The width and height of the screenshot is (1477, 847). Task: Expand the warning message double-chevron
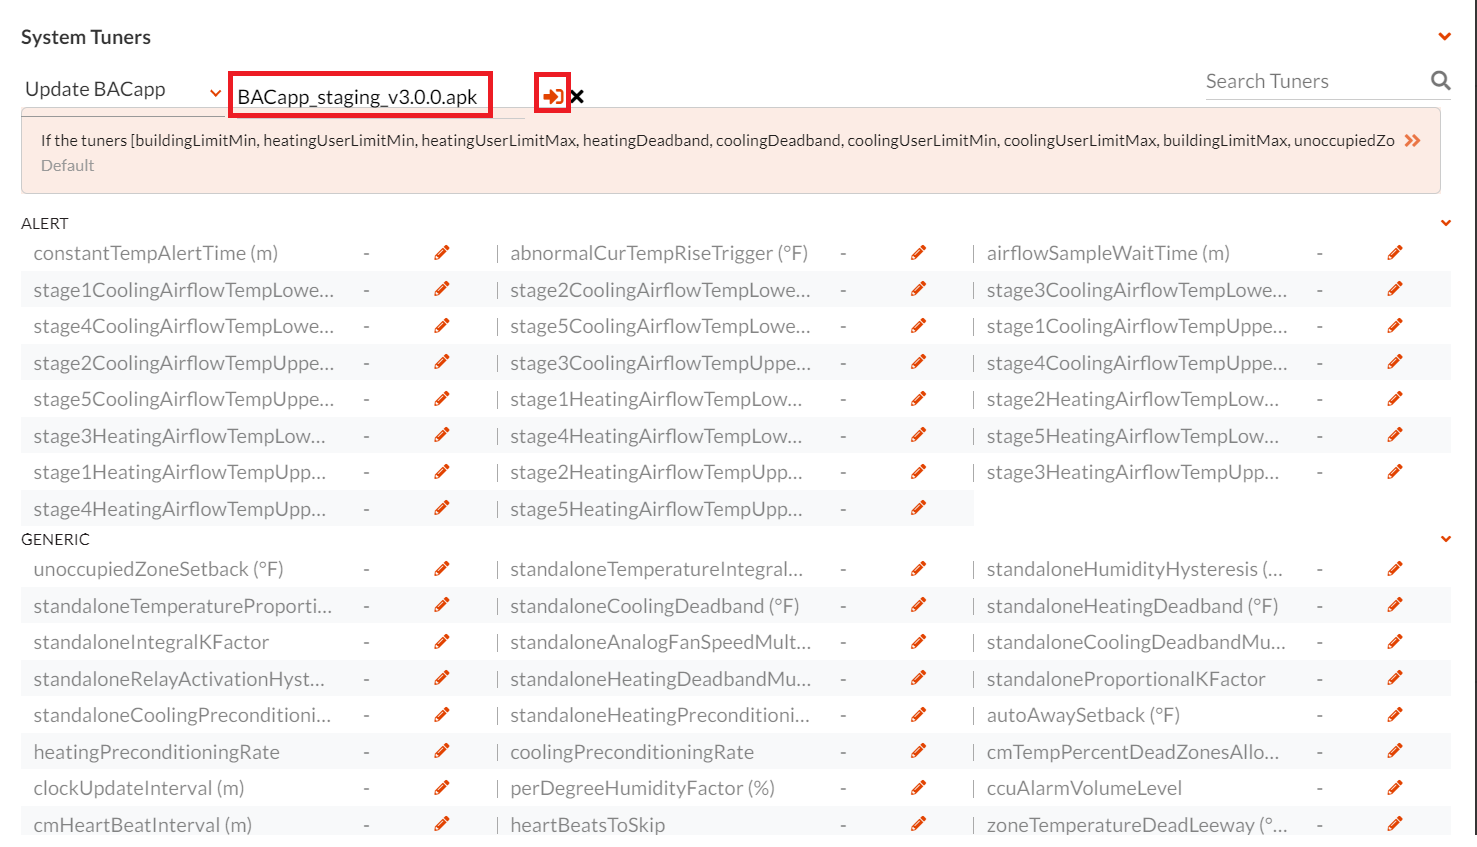point(1412,141)
